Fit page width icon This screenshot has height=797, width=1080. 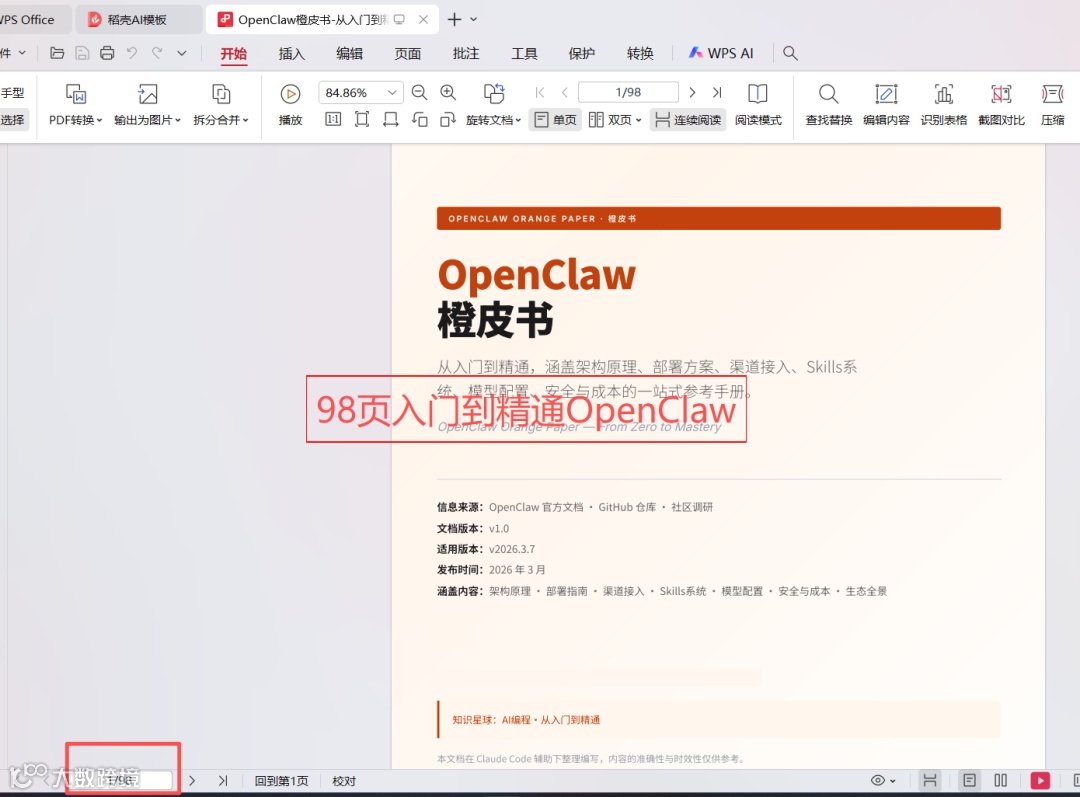pos(391,120)
